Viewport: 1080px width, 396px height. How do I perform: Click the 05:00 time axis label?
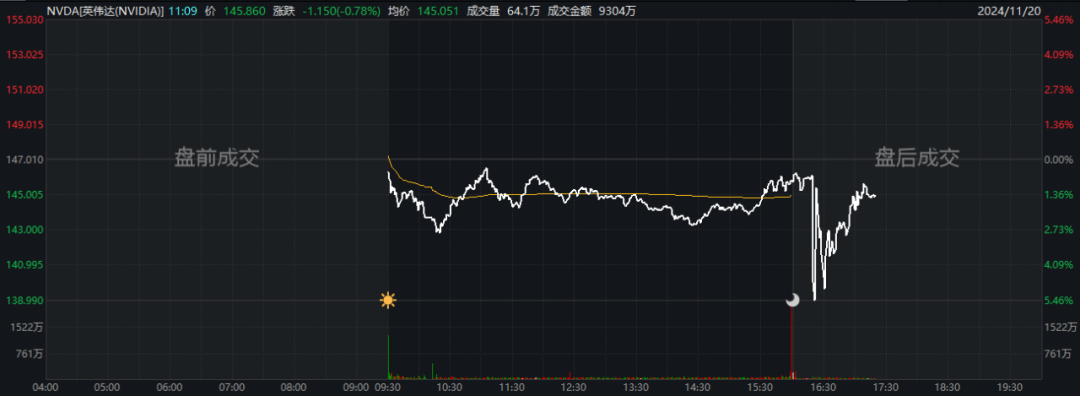coord(108,388)
